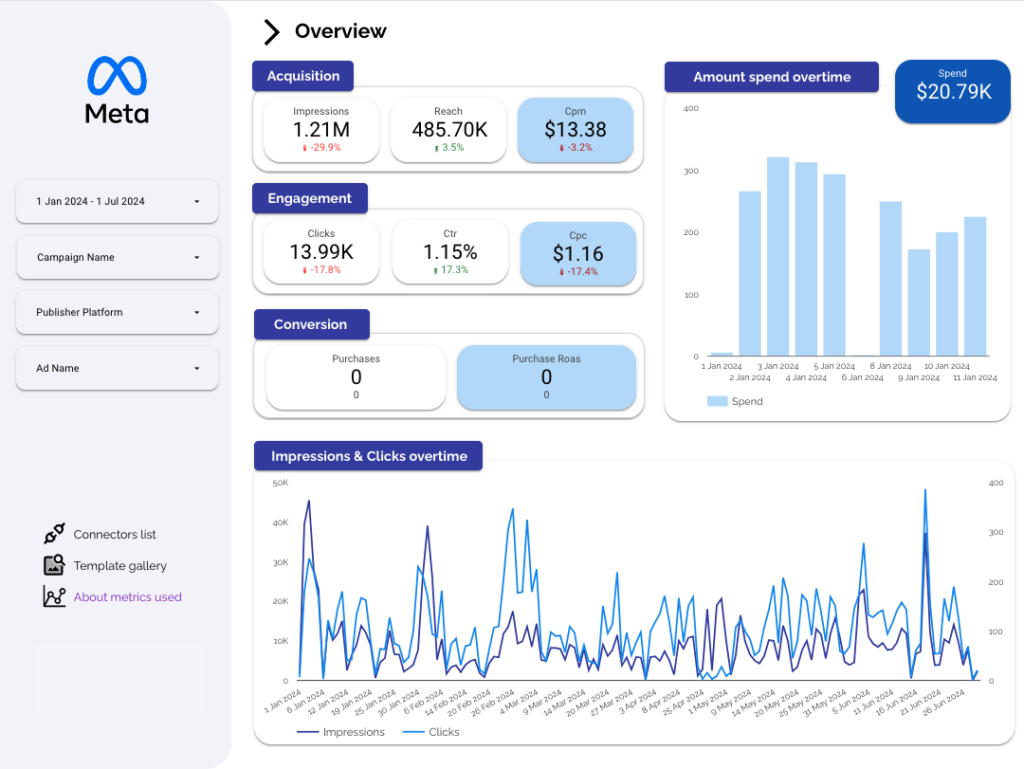Open the Template gallery link
Image resolution: width=1024 pixels, height=769 pixels.
(120, 565)
